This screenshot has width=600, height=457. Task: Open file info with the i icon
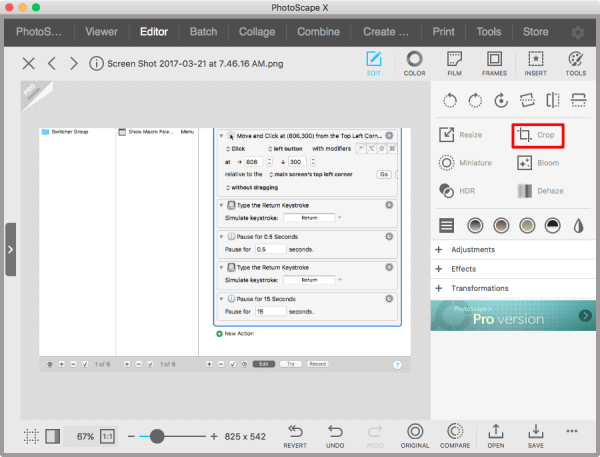[x=96, y=64]
